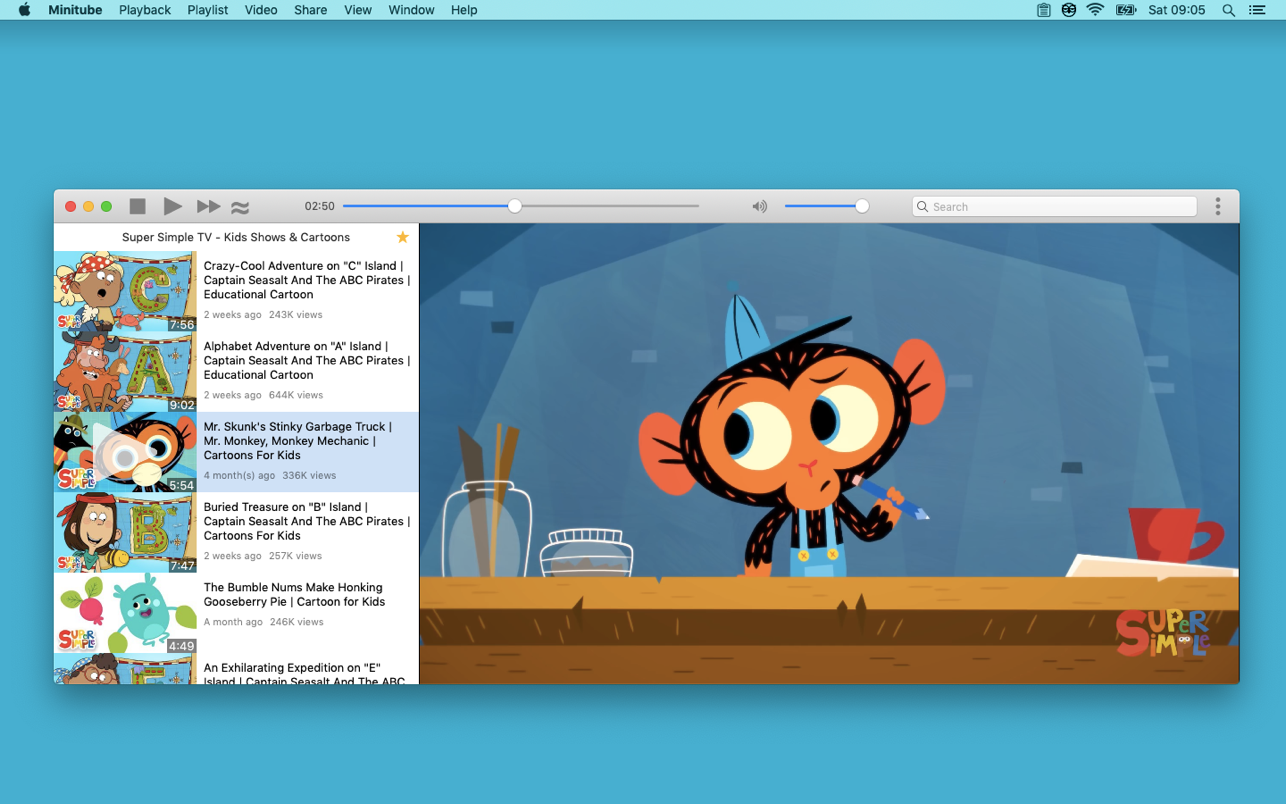Open the Notification Center list icon

click(x=1258, y=10)
